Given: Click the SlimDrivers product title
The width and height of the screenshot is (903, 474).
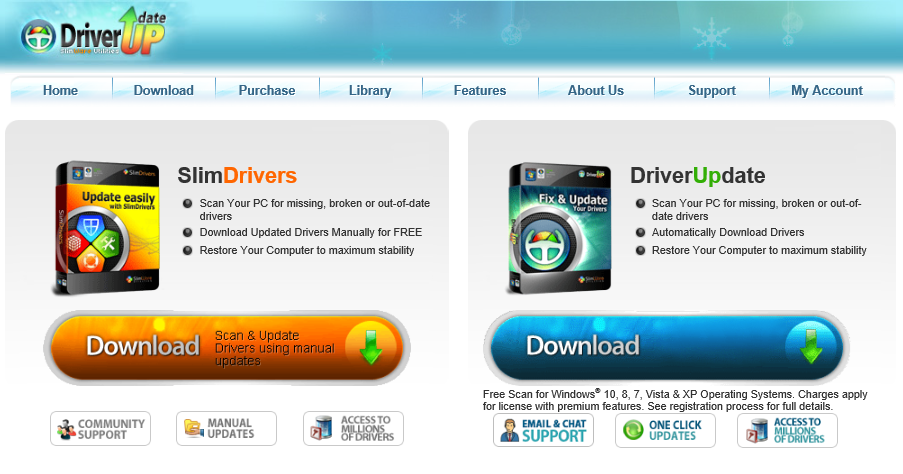Looking at the screenshot, I should click(237, 176).
